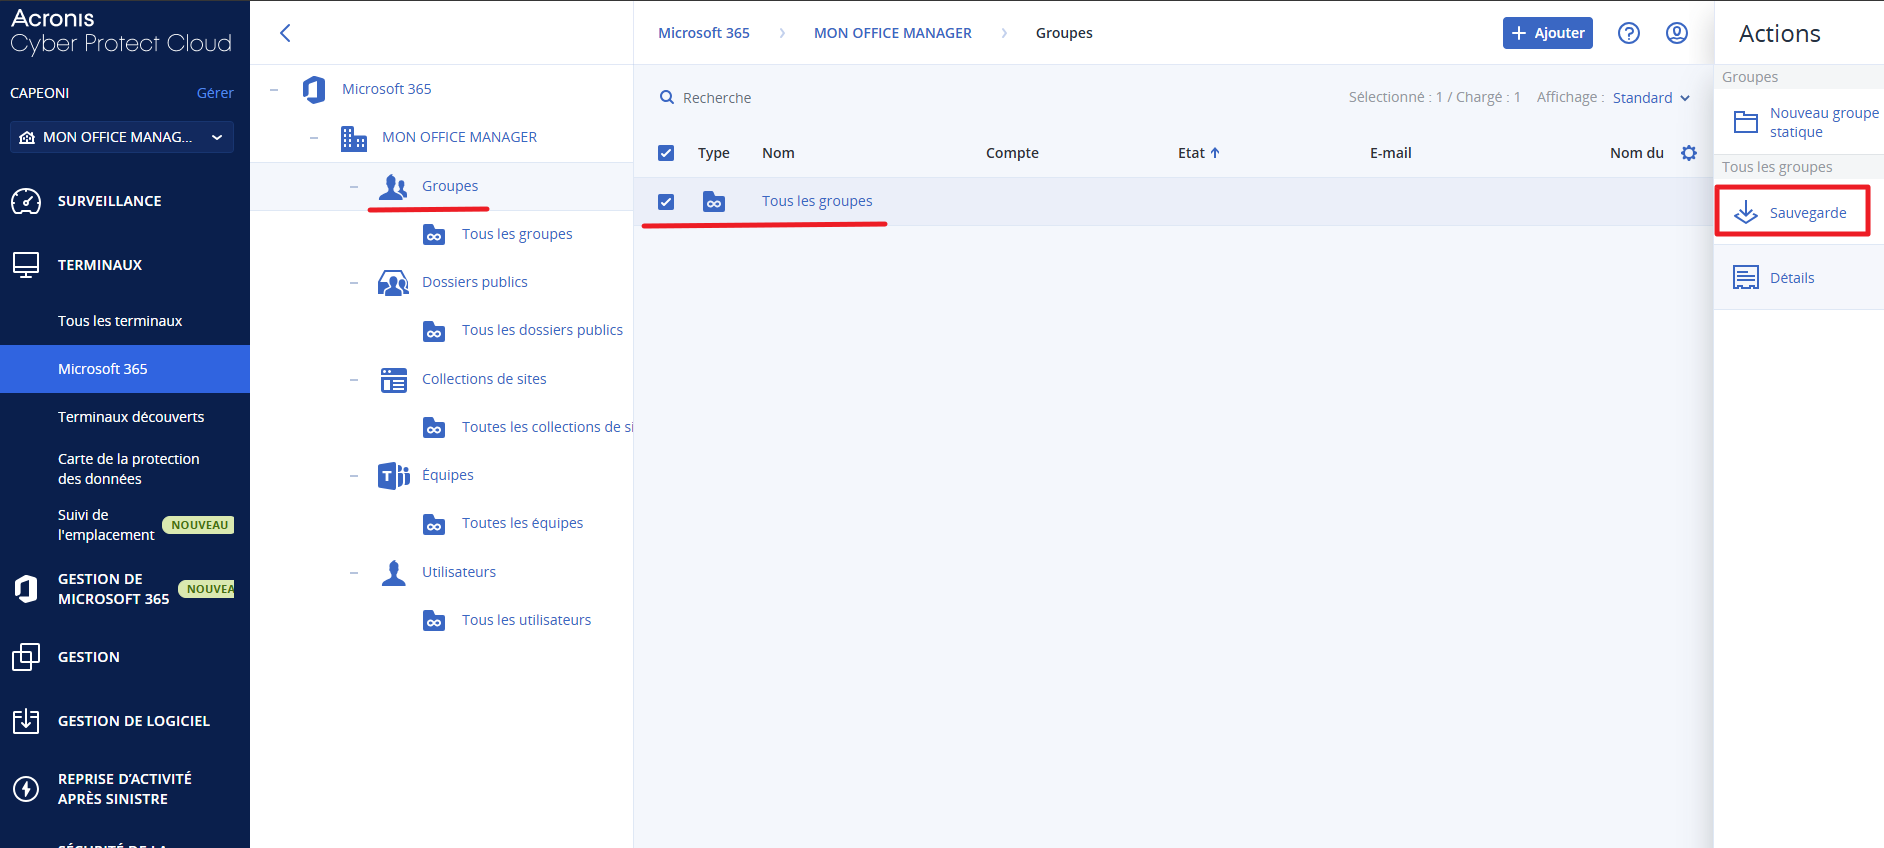The height and width of the screenshot is (848, 1884).
Task: Click the folder icon of Toutes les équipes
Action: (434, 524)
